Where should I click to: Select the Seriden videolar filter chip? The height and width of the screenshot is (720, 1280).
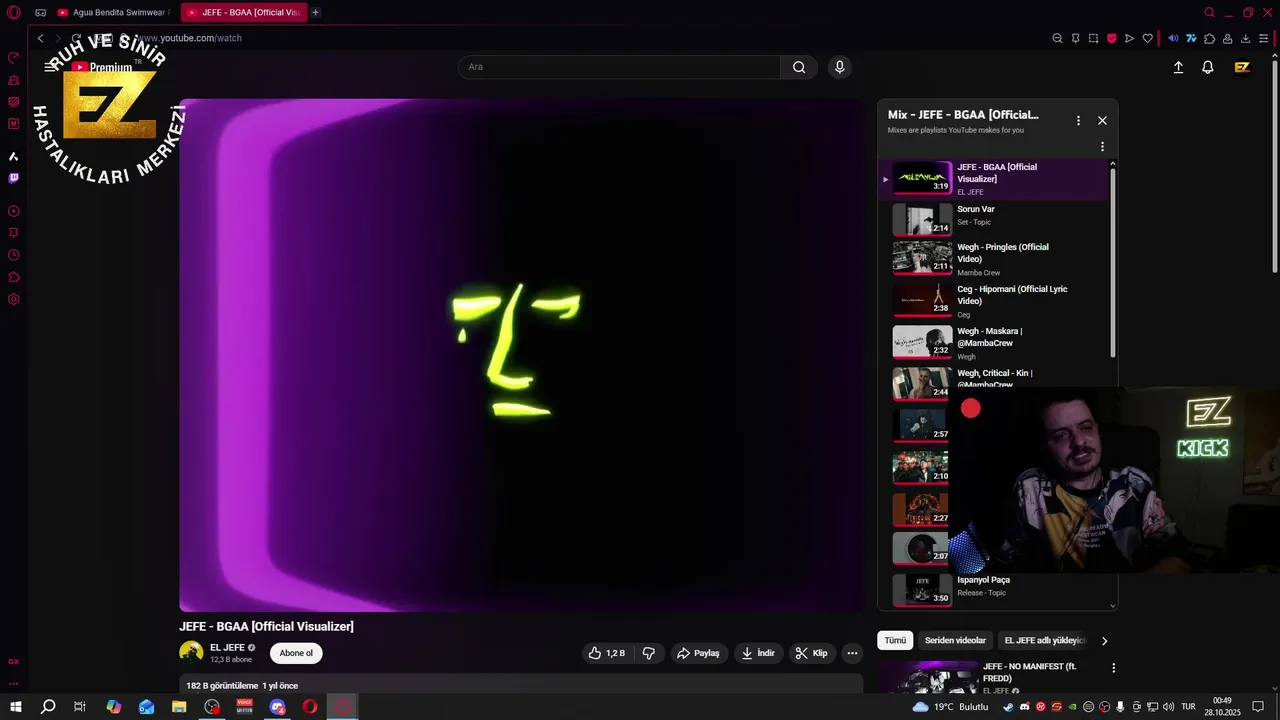[x=955, y=640]
